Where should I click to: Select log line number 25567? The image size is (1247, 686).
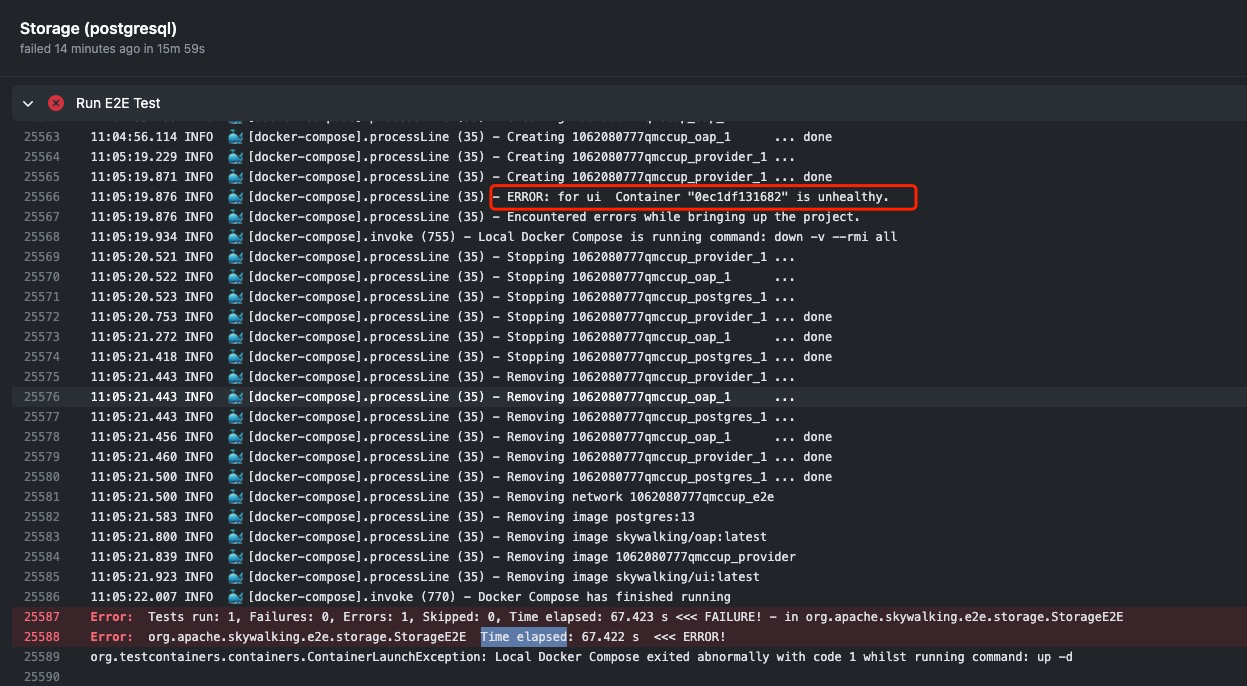[x=42, y=217]
